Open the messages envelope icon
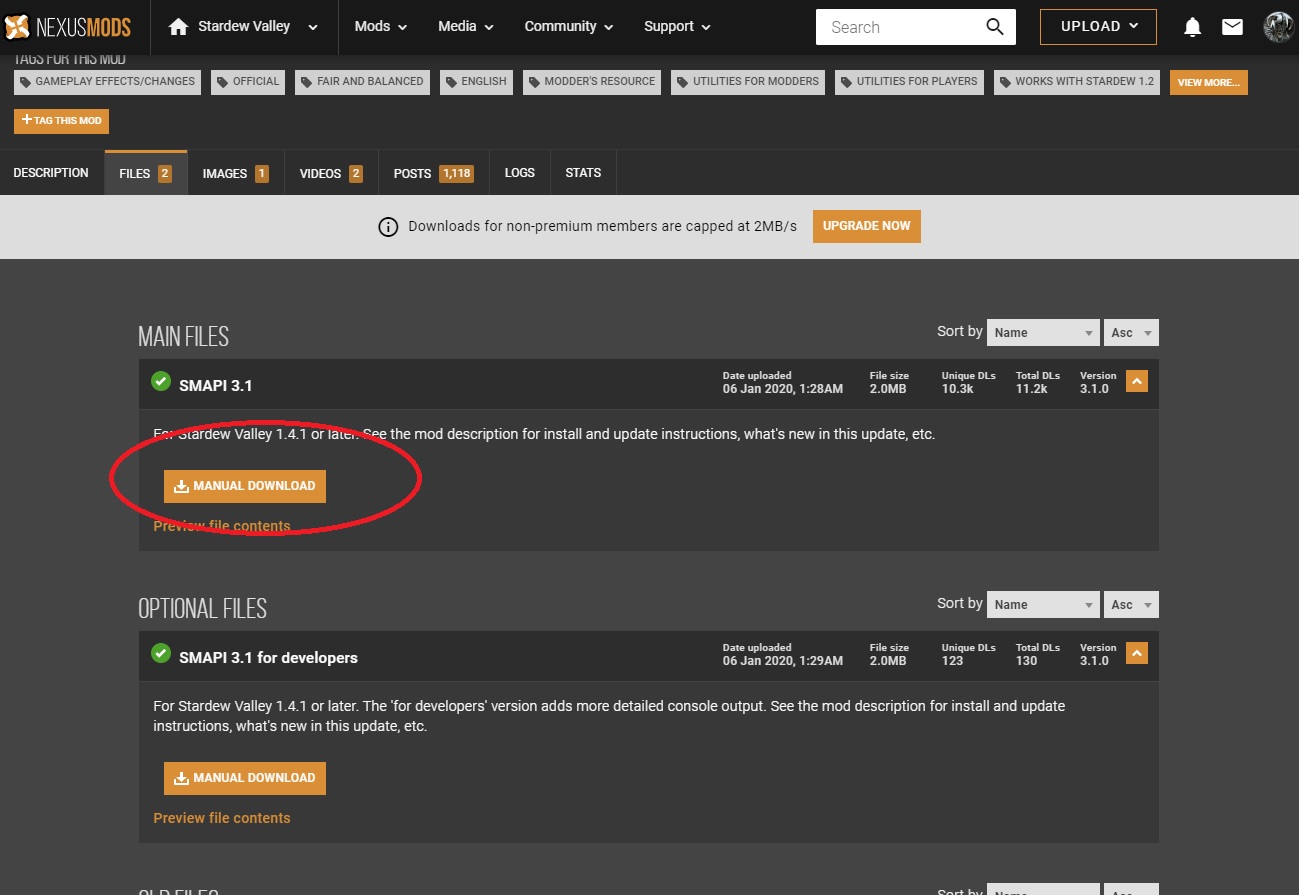Image resolution: width=1299 pixels, height=895 pixels. [1232, 27]
